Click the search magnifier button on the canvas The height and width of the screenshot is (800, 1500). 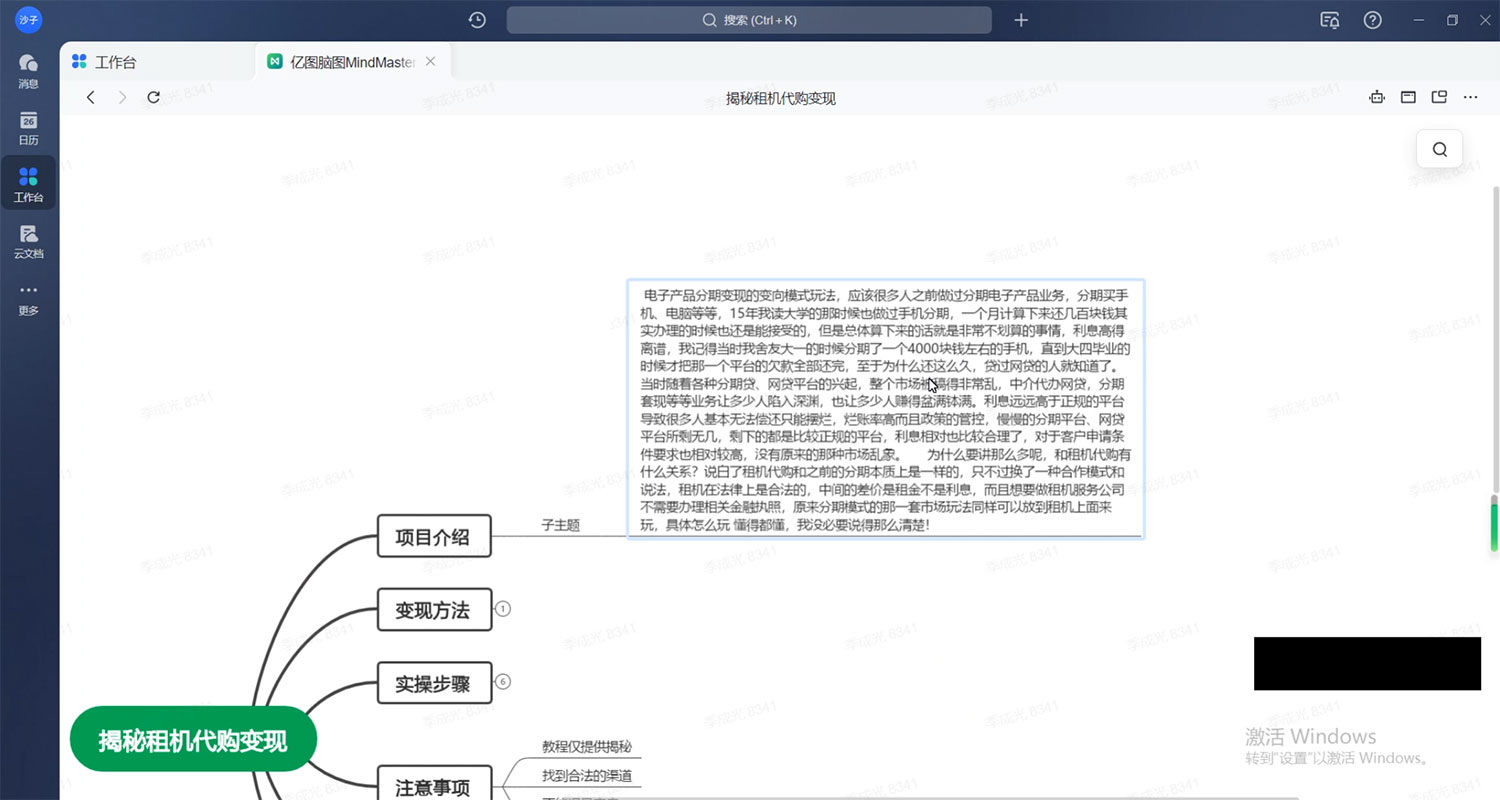[1439, 148]
